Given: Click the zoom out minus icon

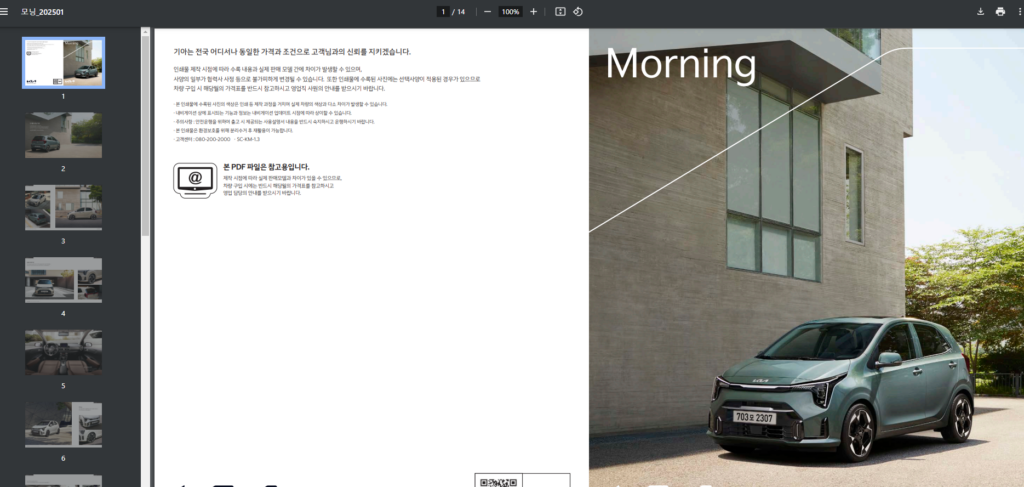Looking at the screenshot, I should click(x=487, y=12).
